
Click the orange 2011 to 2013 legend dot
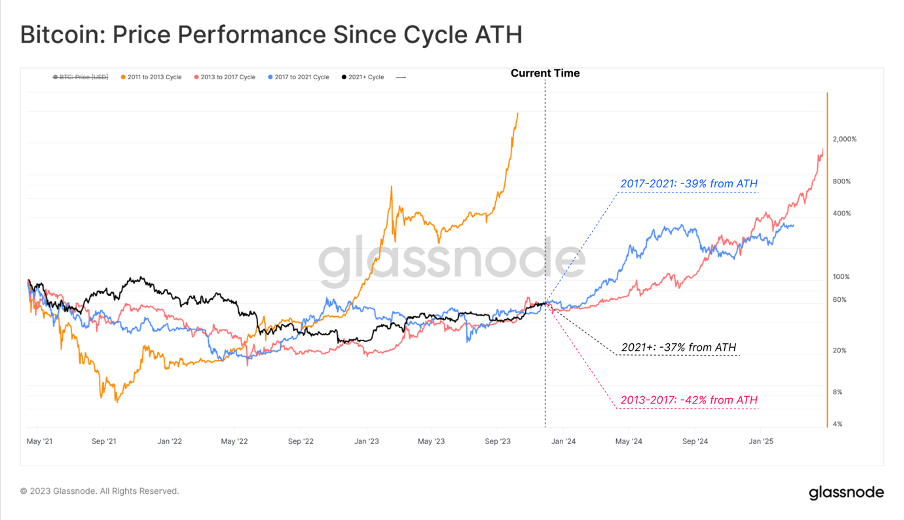click(121, 77)
